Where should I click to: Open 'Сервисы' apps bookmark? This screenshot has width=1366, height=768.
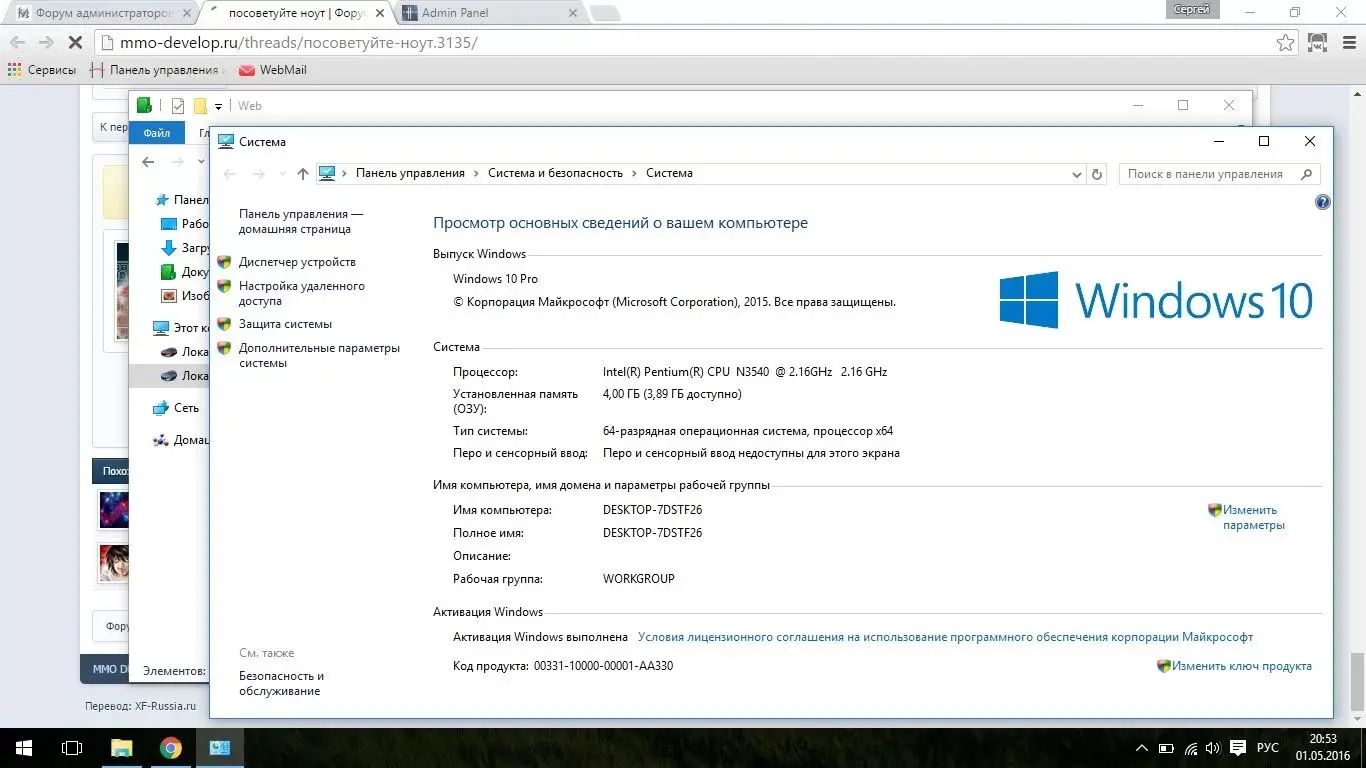tap(42, 70)
